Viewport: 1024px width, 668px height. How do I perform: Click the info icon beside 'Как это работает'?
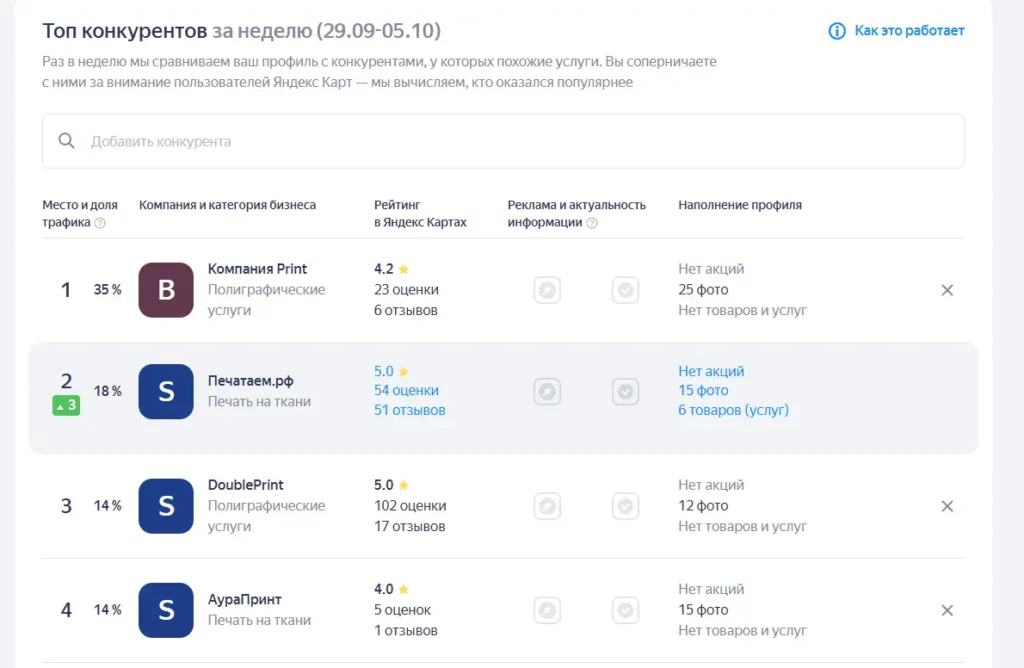(x=837, y=31)
